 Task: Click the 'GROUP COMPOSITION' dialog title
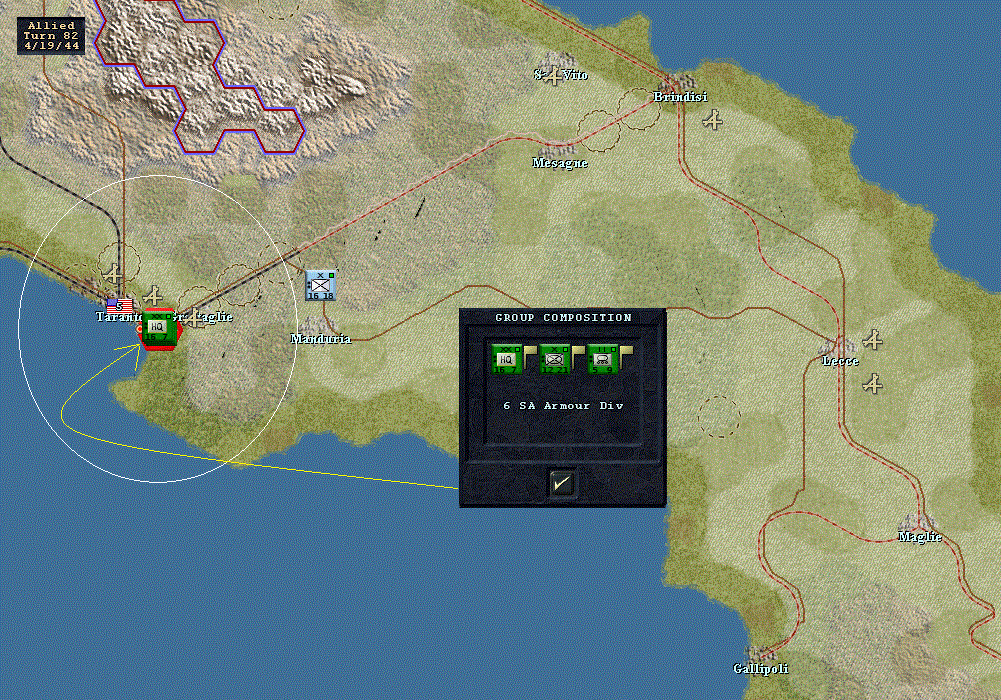(563, 318)
